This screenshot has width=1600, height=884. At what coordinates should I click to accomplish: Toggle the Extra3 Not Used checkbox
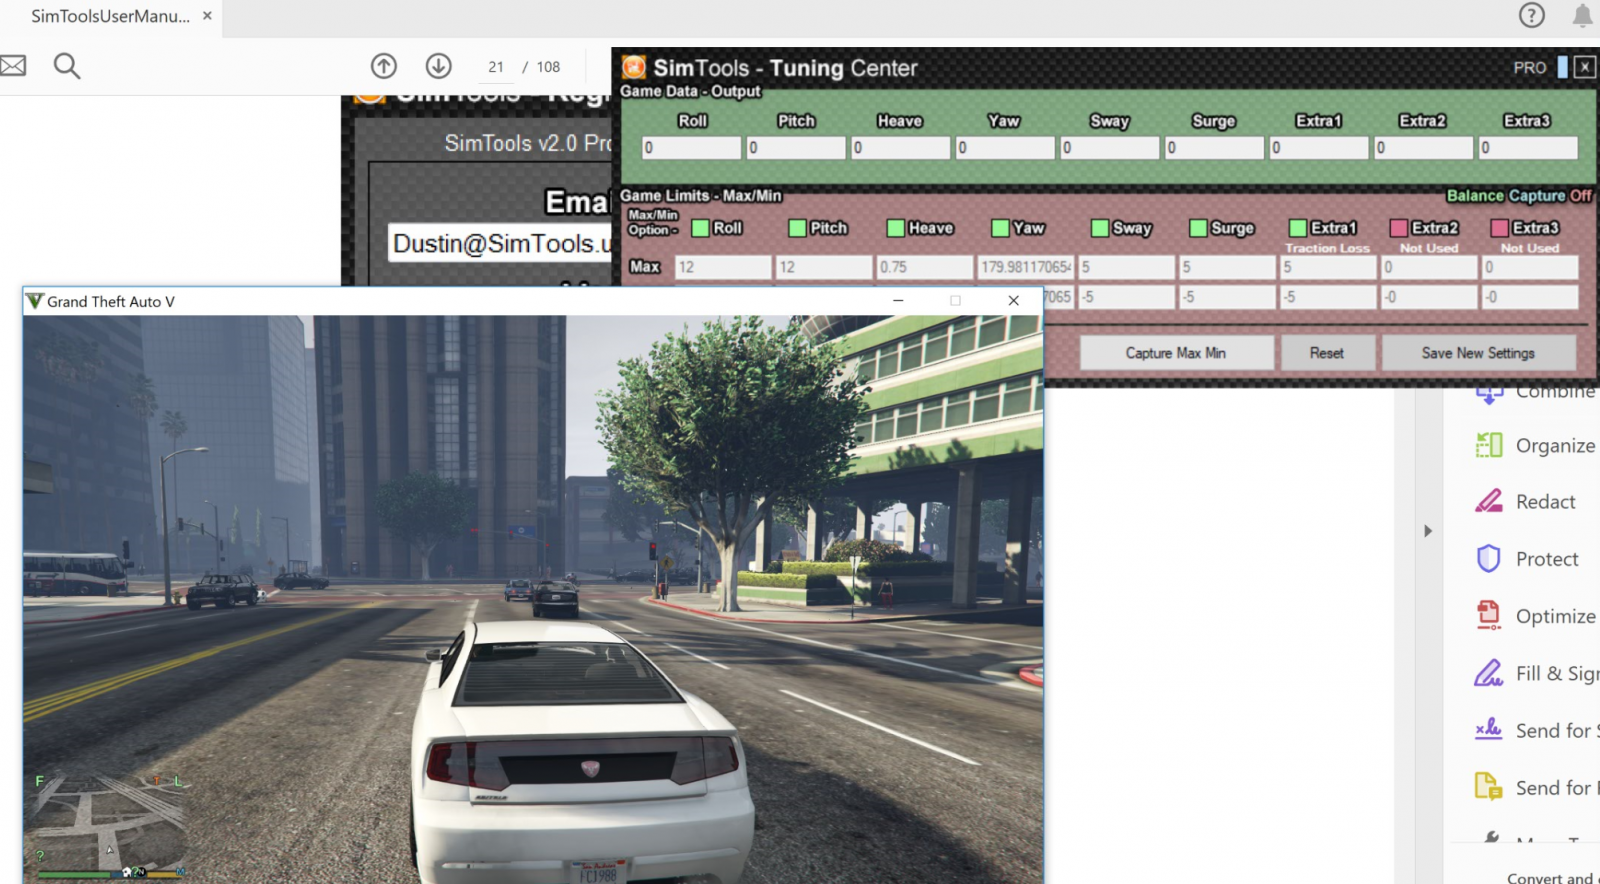[1500, 228]
